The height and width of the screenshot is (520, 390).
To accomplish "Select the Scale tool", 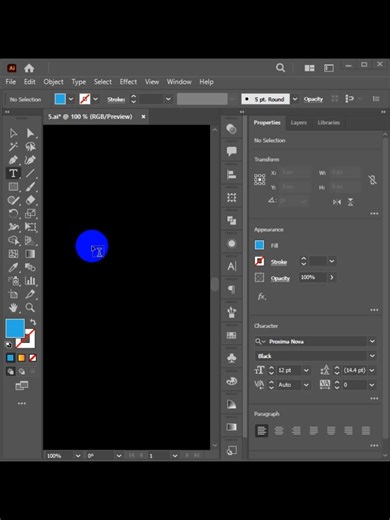I will (x=30, y=213).
